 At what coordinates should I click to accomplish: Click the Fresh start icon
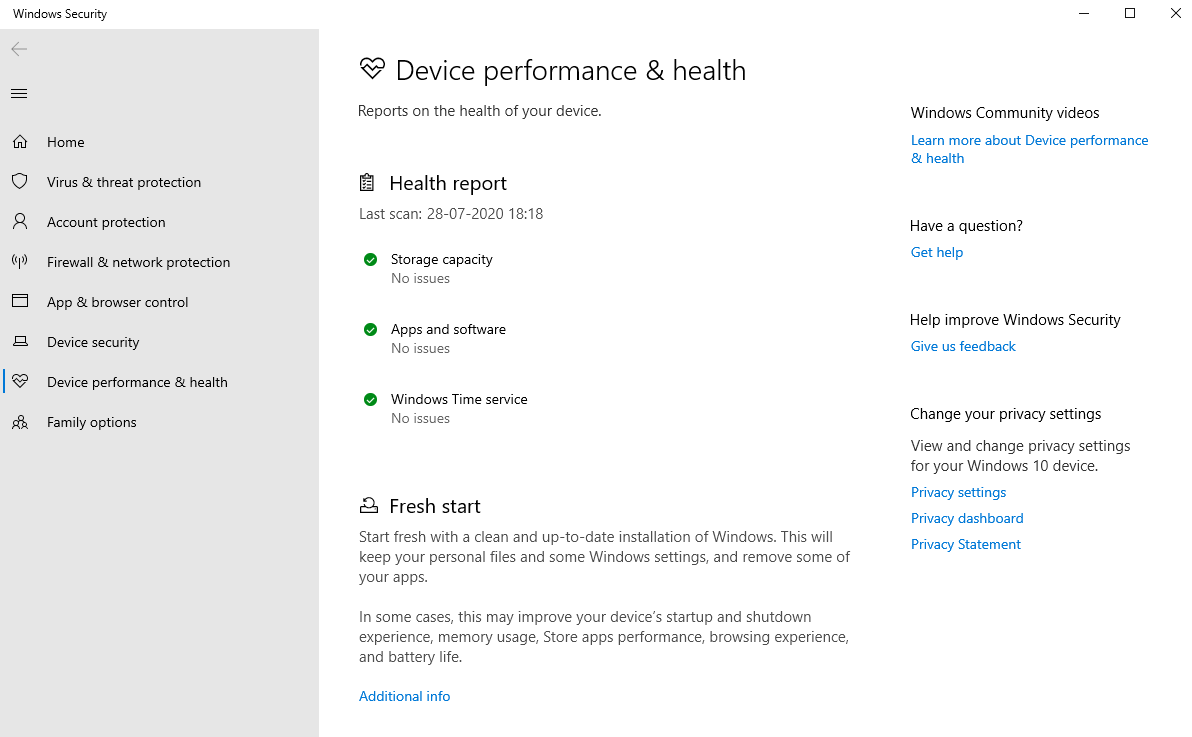click(x=368, y=505)
